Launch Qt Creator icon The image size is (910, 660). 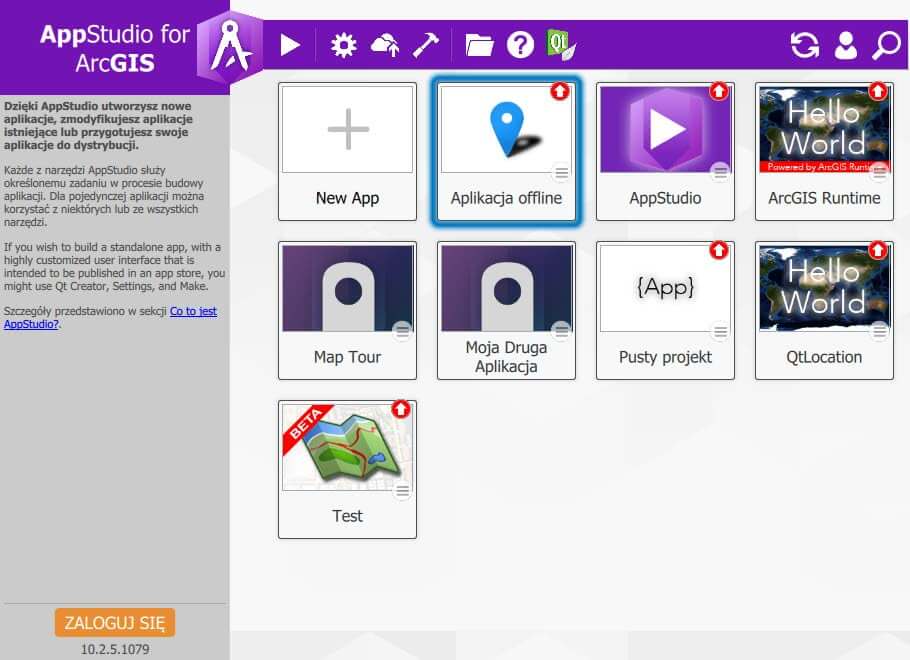[x=561, y=45]
